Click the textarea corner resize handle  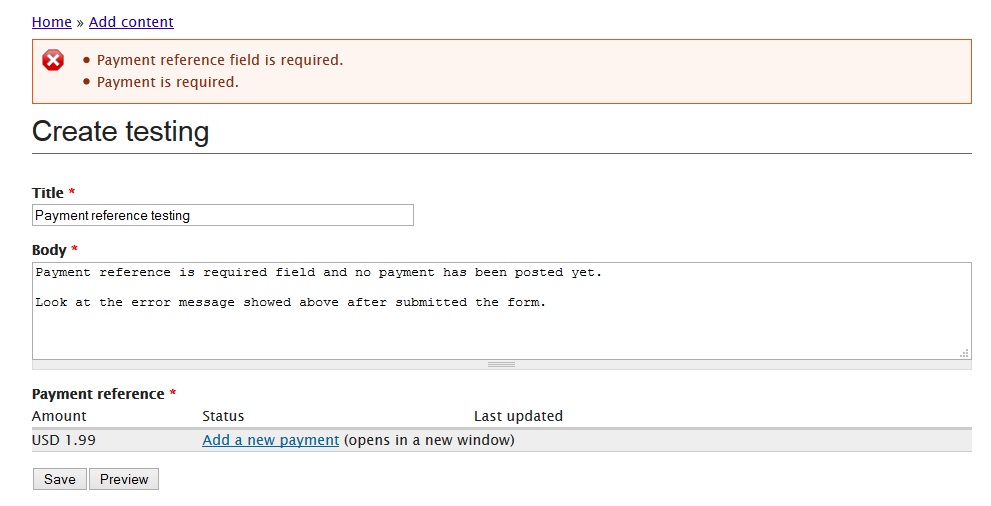(x=964, y=353)
